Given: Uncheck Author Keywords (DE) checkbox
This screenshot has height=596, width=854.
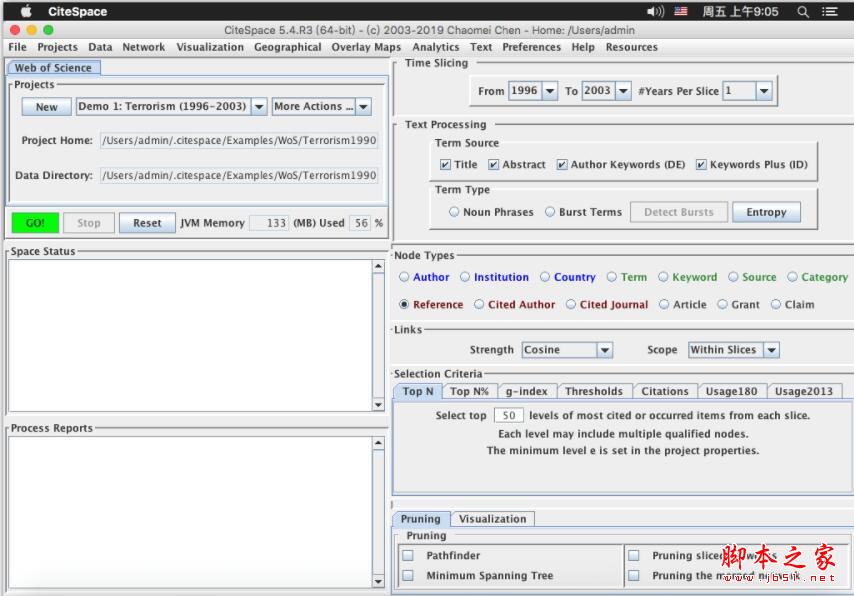Looking at the screenshot, I should pyautogui.click(x=562, y=165).
